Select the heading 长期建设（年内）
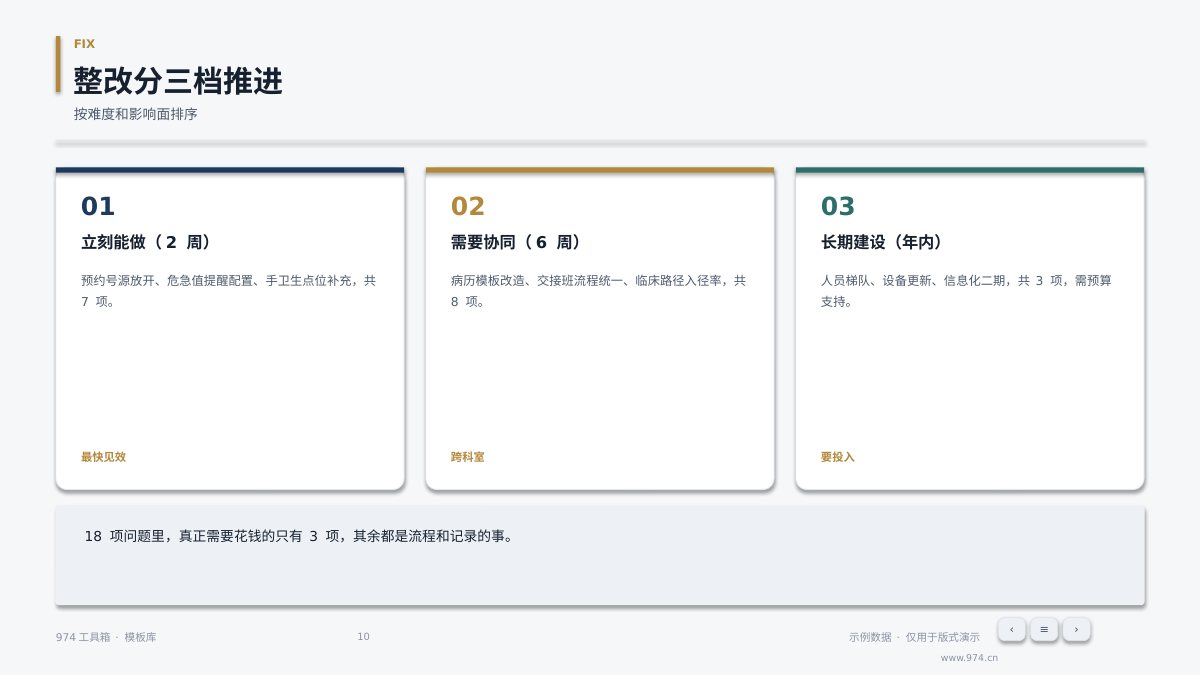Viewport: 1200px width, 675px height. point(882,242)
